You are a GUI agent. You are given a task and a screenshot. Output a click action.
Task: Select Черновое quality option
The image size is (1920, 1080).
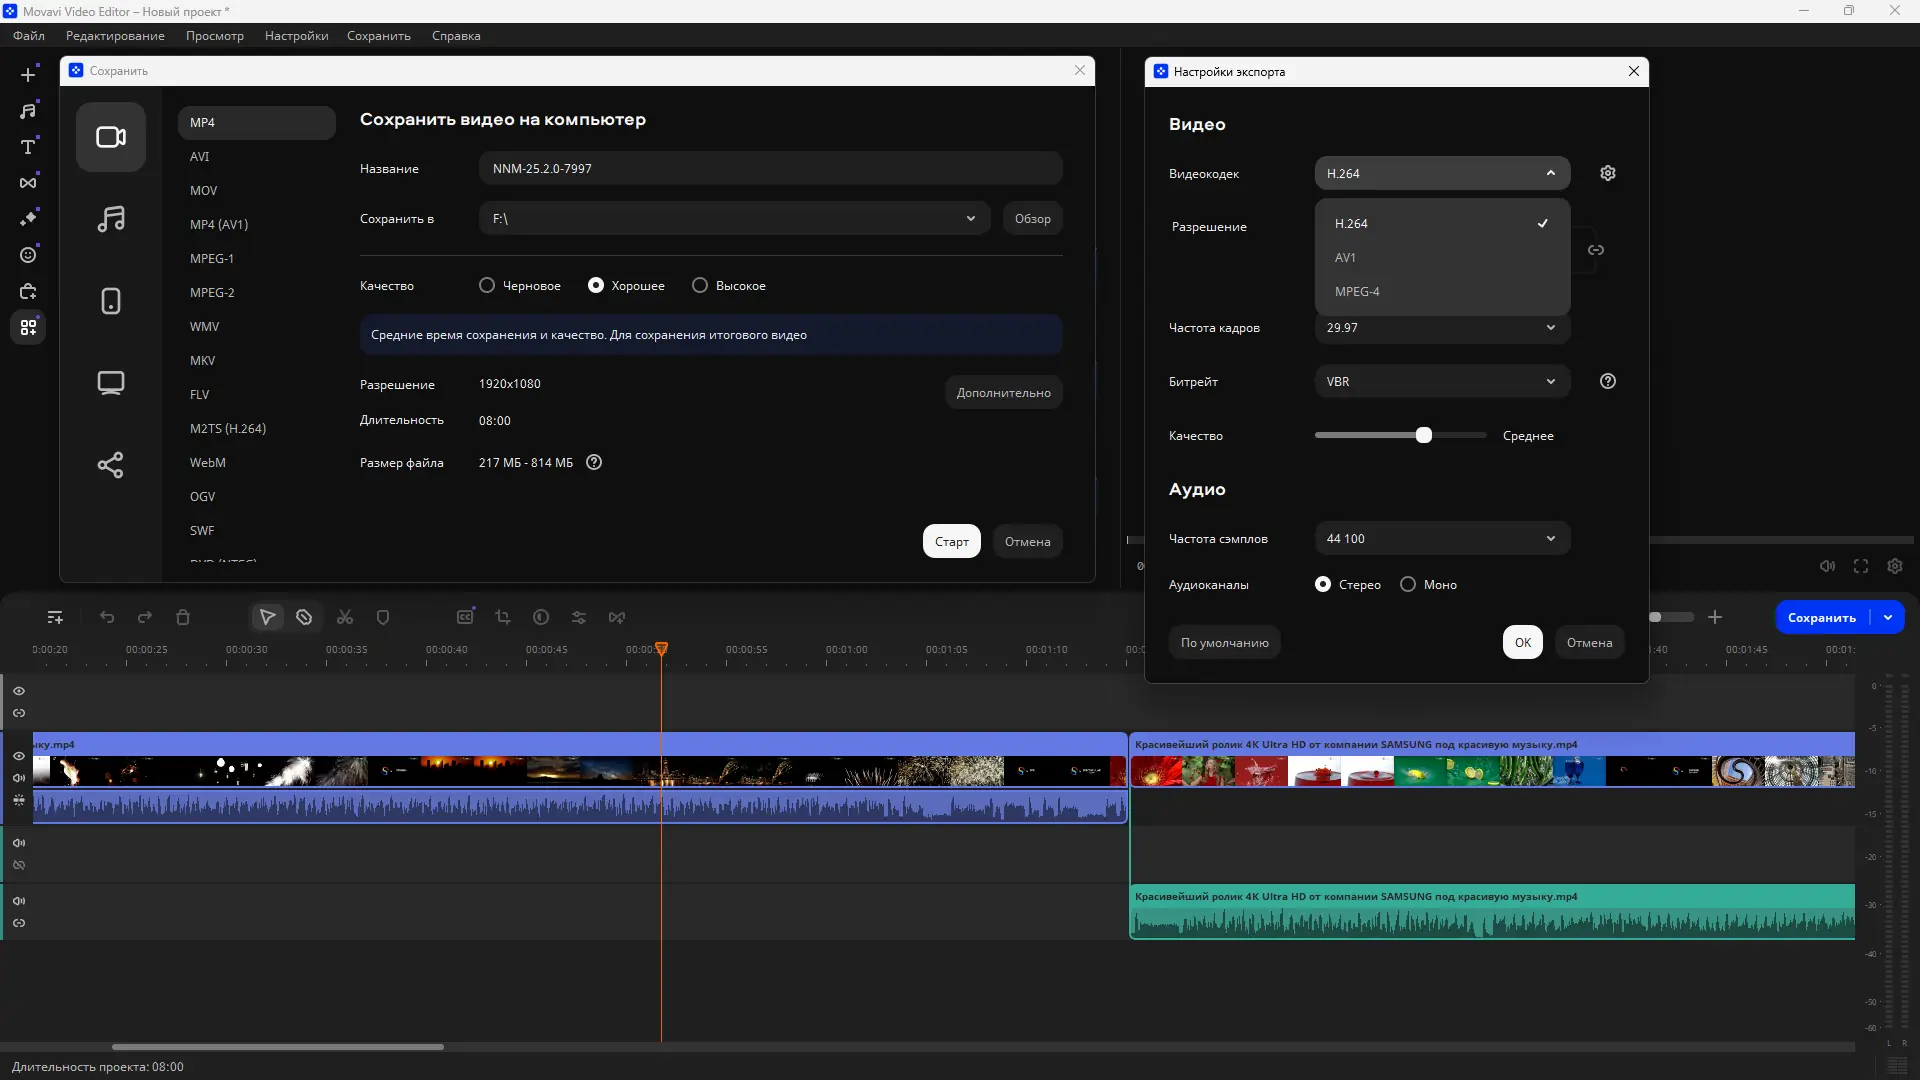point(487,285)
